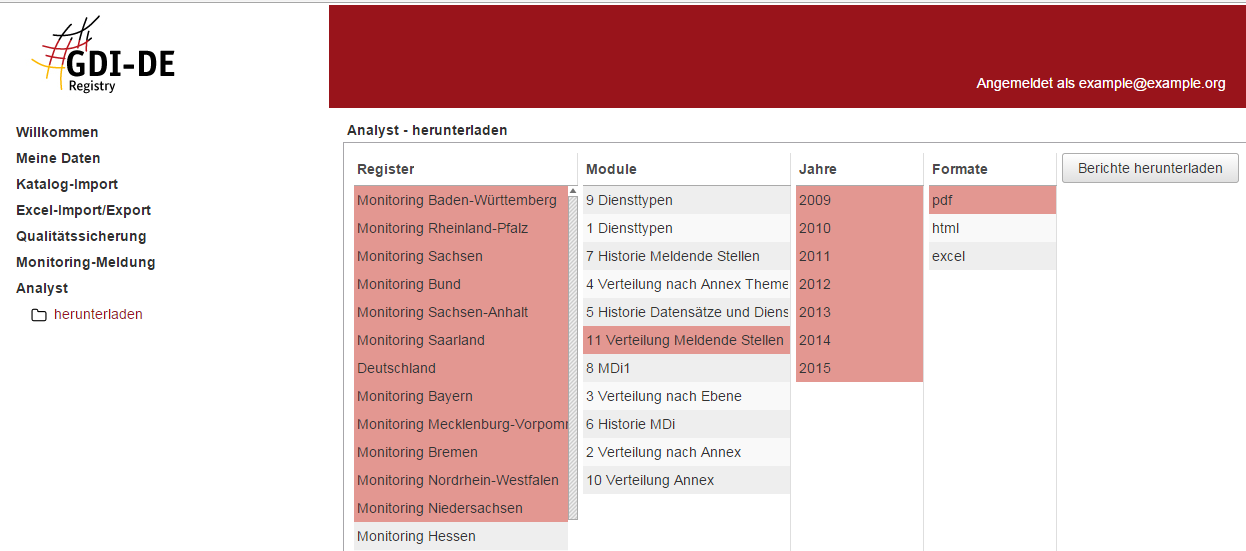1246x551 pixels.
Task: Click the folder icon beside herunterladen
Action: (x=39, y=315)
